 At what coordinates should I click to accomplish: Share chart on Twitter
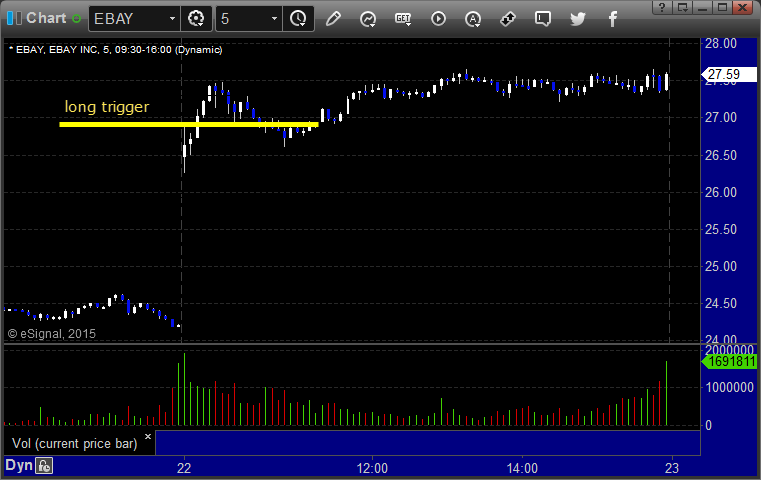(x=578, y=19)
